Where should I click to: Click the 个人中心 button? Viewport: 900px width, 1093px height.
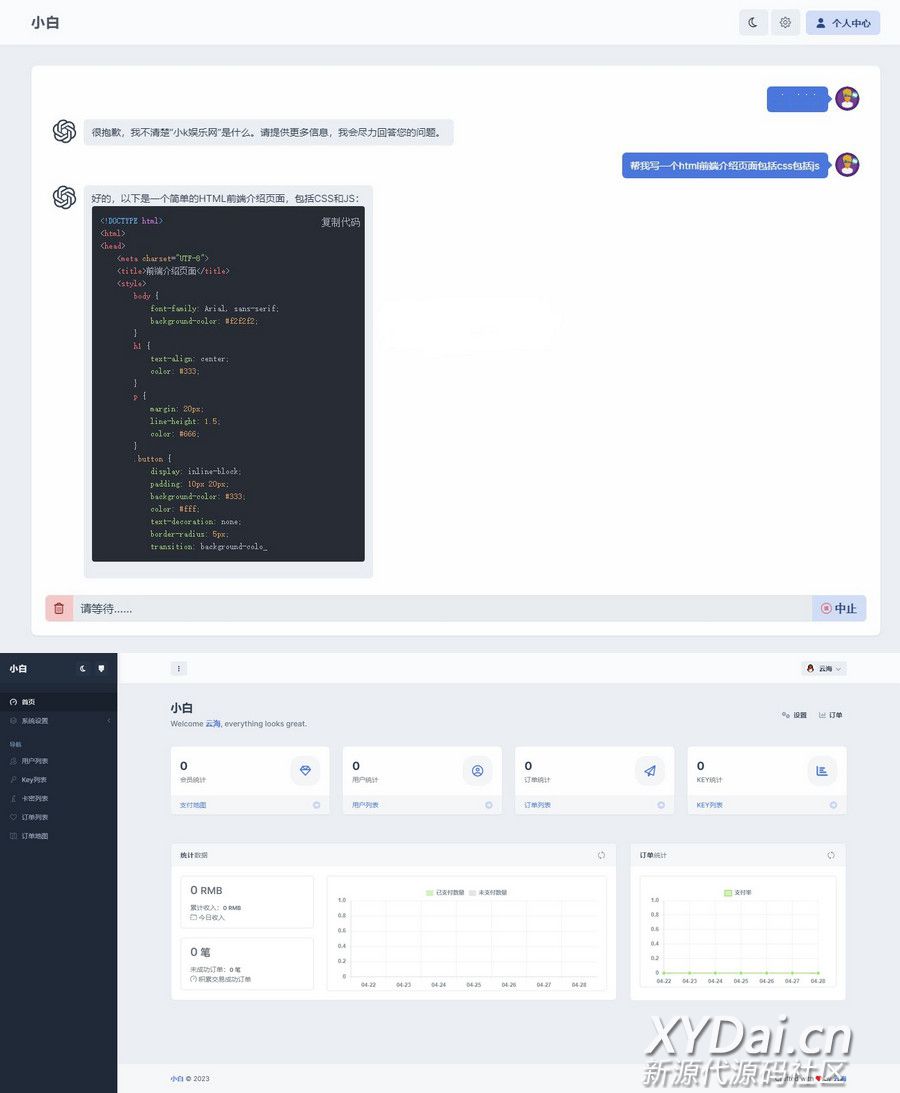pos(843,23)
